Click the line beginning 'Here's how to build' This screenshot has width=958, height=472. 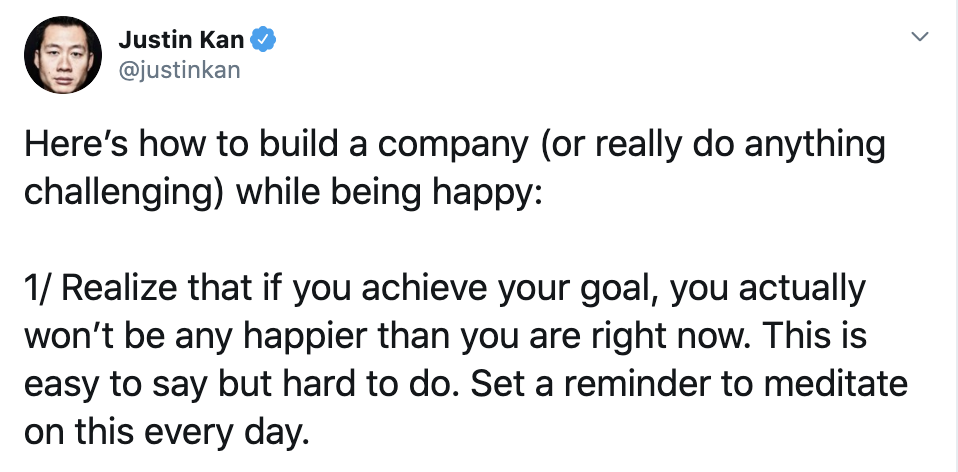coord(455,145)
